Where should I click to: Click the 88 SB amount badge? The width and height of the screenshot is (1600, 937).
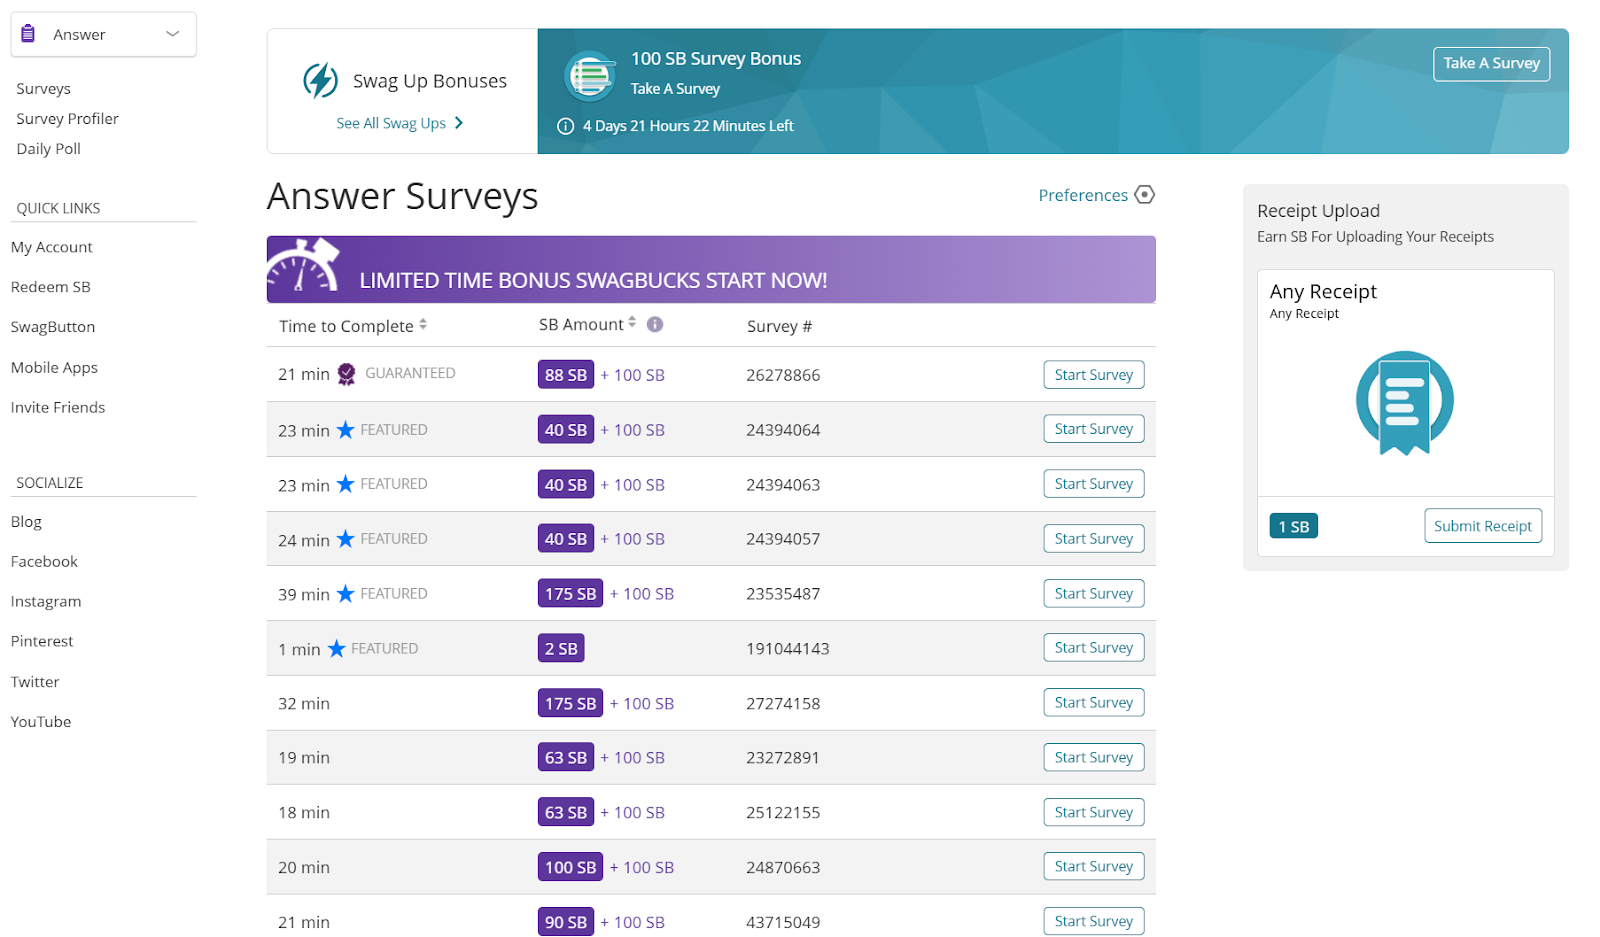tap(566, 375)
